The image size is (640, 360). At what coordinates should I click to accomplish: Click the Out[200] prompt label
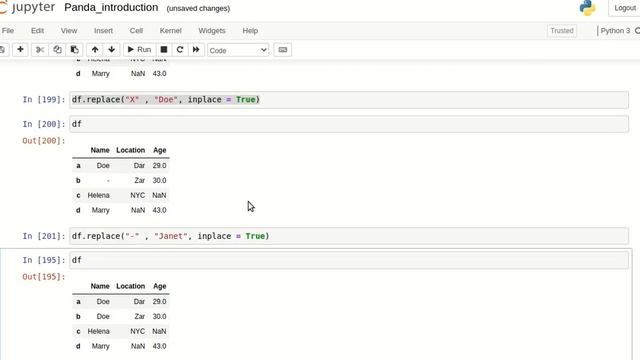[x=44, y=141]
